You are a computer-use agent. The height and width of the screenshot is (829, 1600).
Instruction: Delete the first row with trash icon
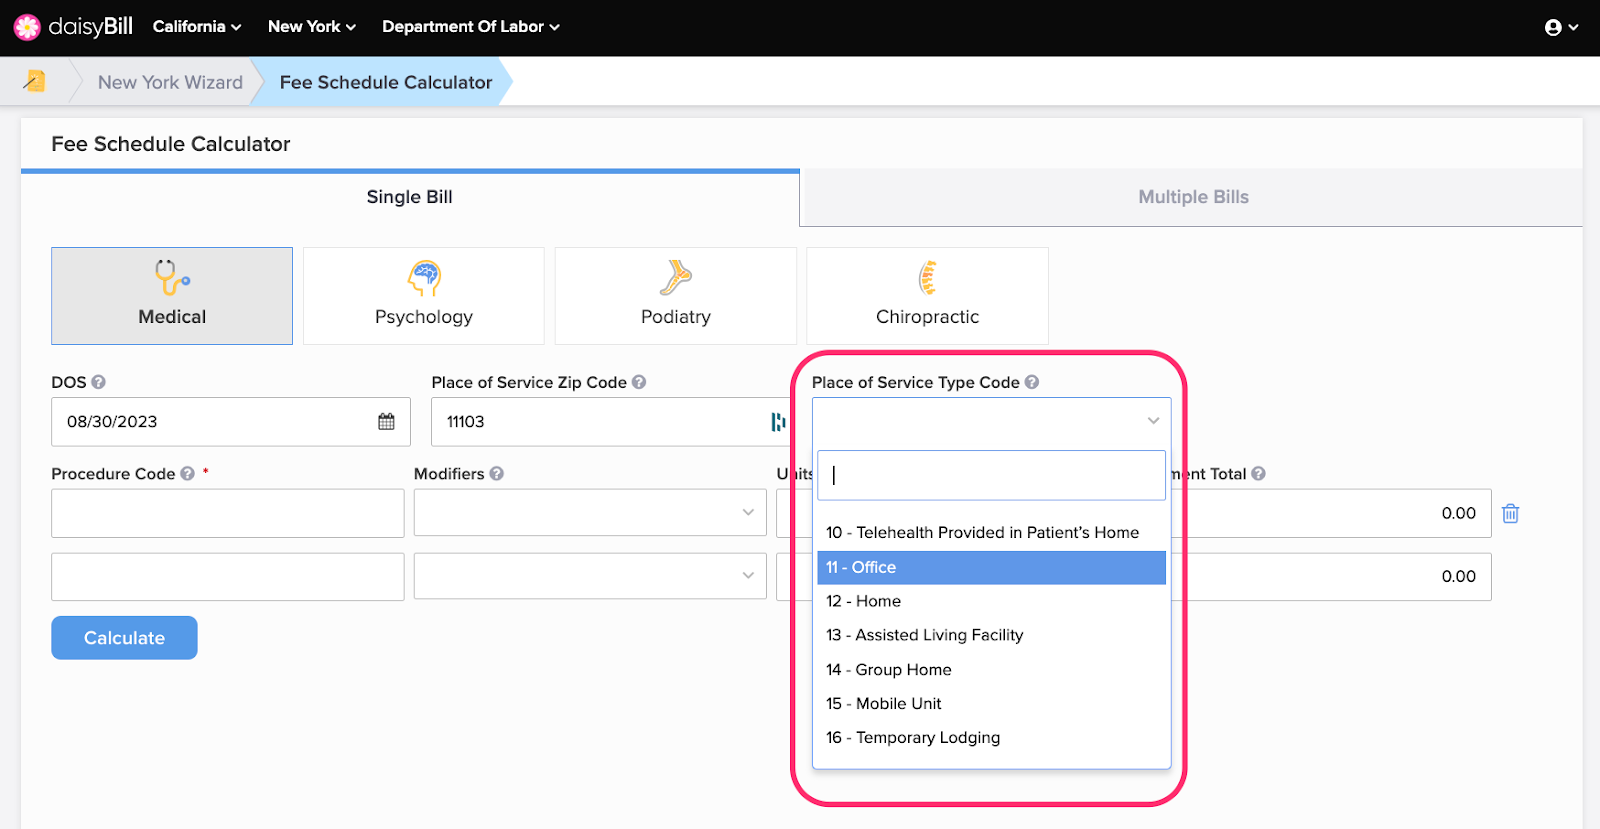point(1511,513)
